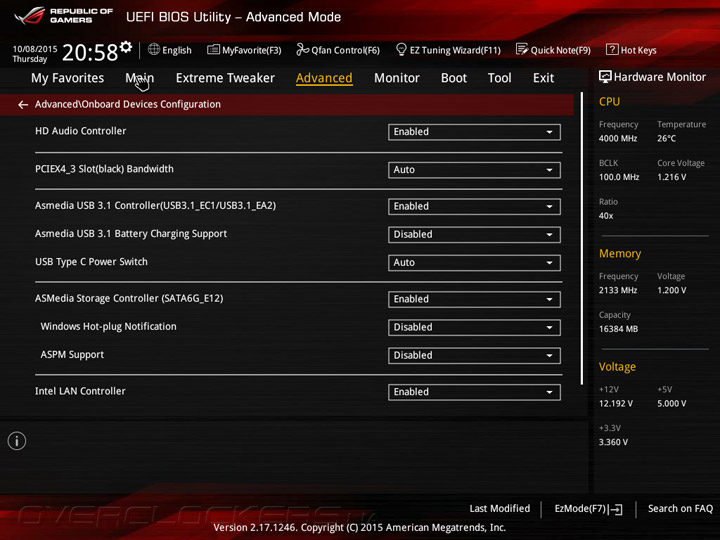Click the info circle icon

[x=17, y=441]
